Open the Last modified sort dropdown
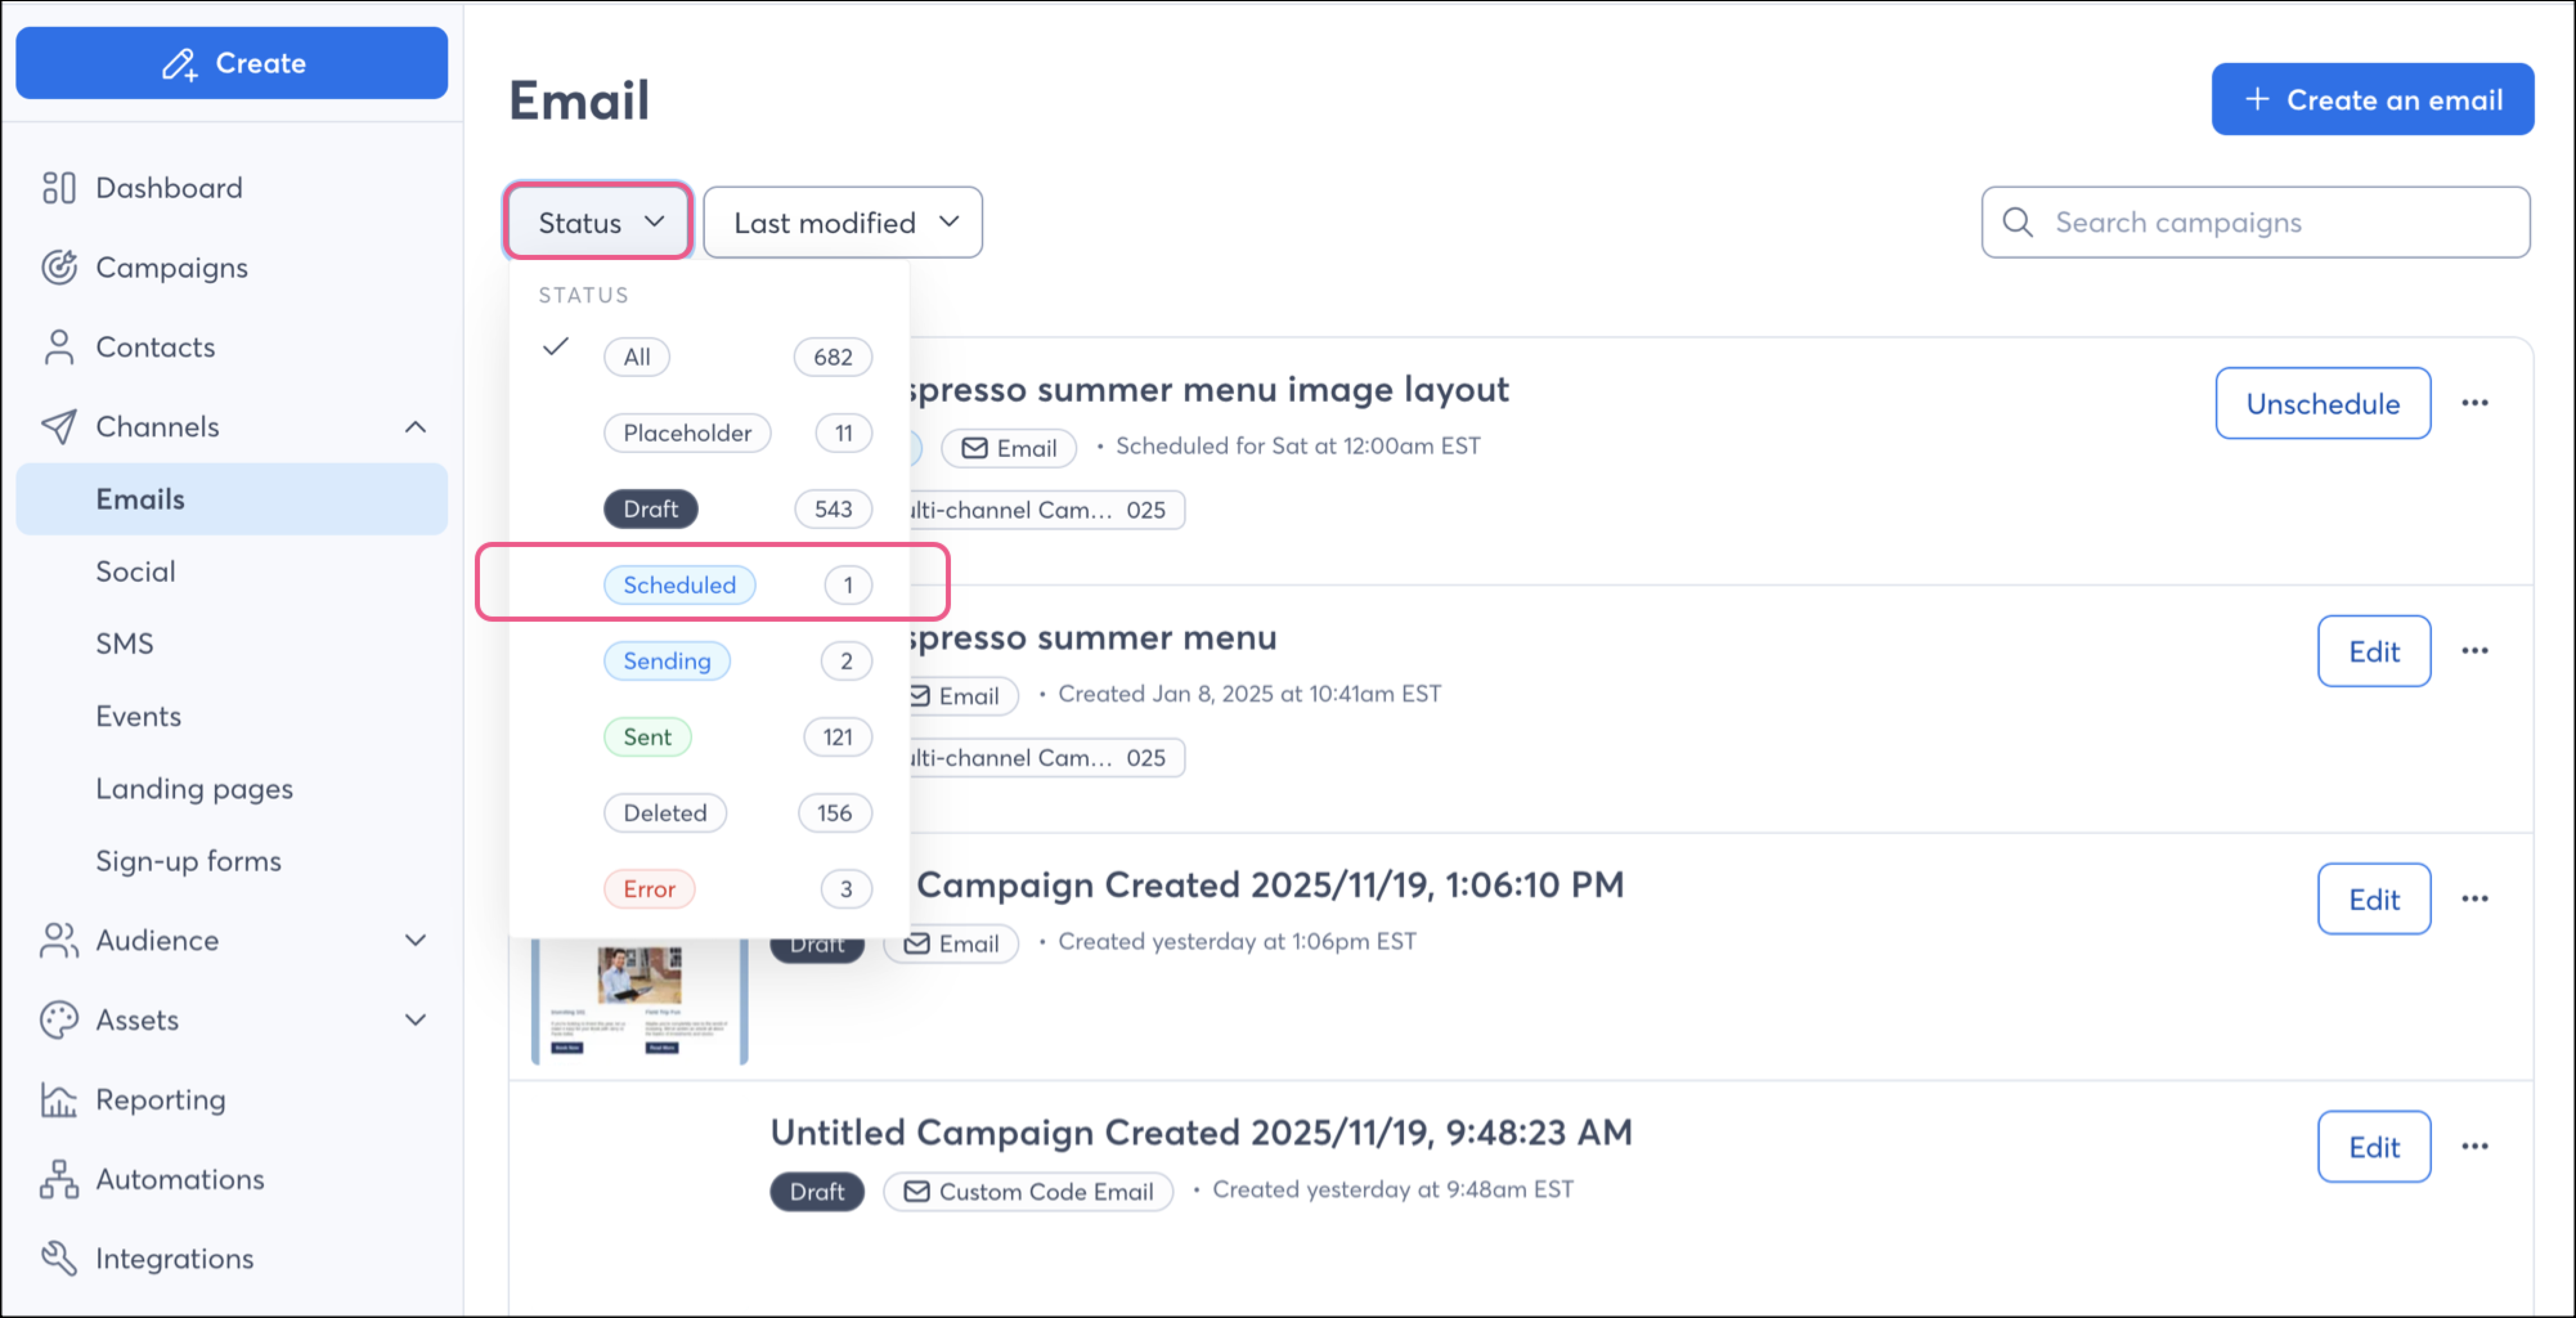Image resolution: width=2576 pixels, height=1318 pixels. (x=842, y=222)
